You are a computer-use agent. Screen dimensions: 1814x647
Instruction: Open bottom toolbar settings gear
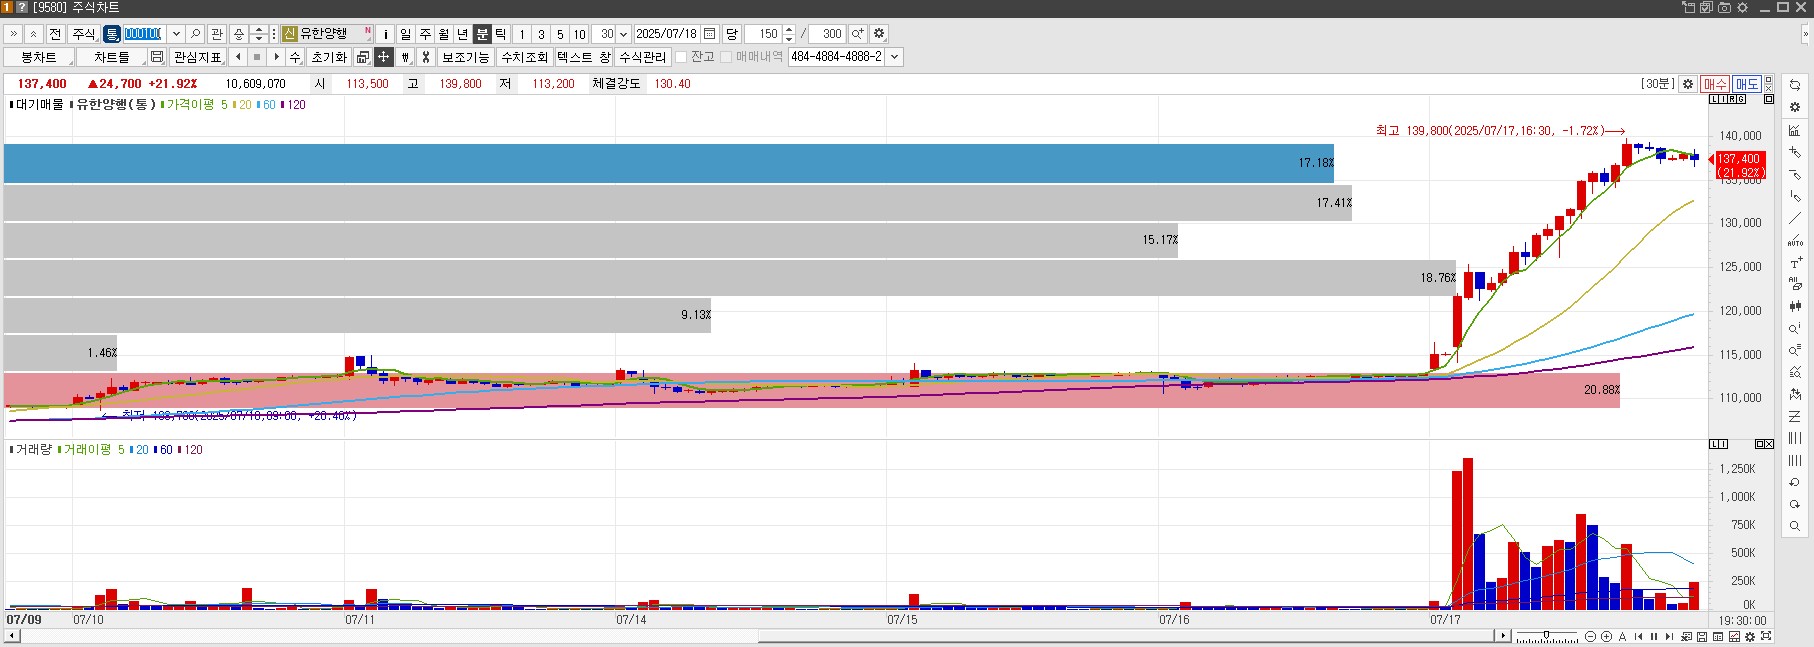coord(1750,637)
